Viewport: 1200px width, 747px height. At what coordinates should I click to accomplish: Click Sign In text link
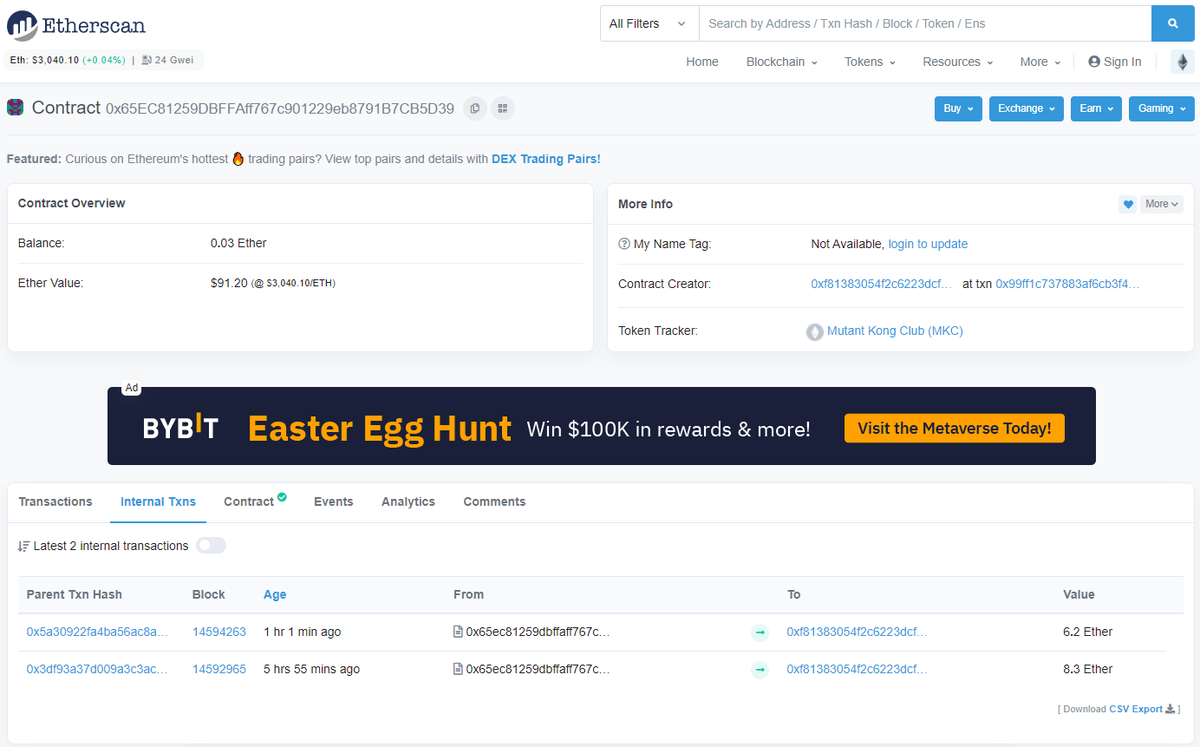pos(1123,62)
